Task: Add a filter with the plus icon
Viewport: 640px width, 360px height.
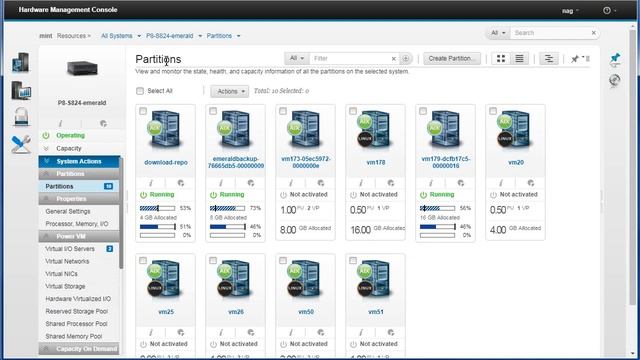Action: click(x=405, y=58)
